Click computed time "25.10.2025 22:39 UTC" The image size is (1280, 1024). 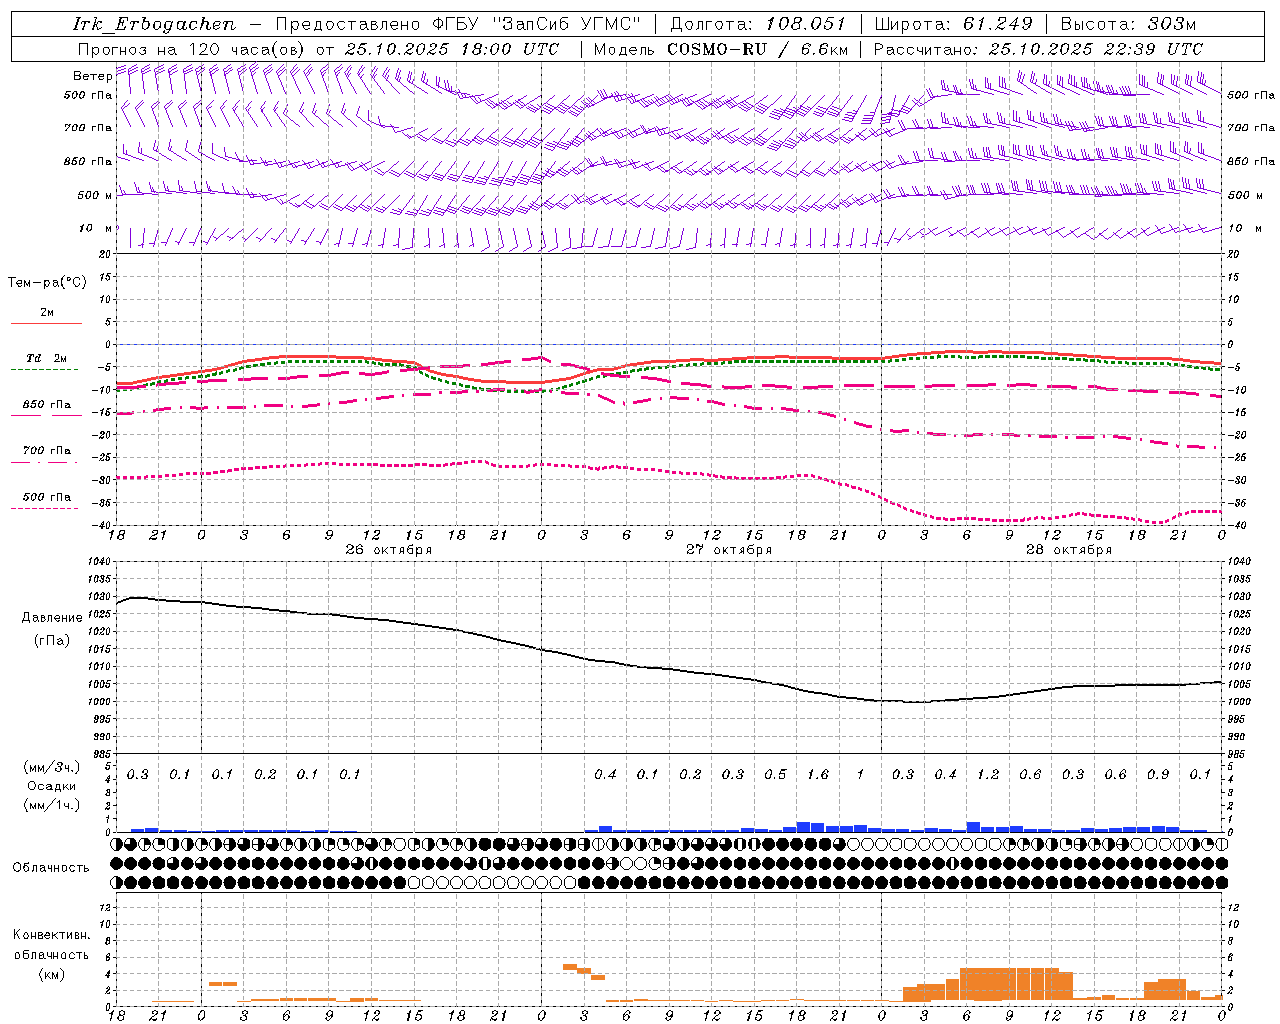pyautogui.click(x=1096, y=49)
